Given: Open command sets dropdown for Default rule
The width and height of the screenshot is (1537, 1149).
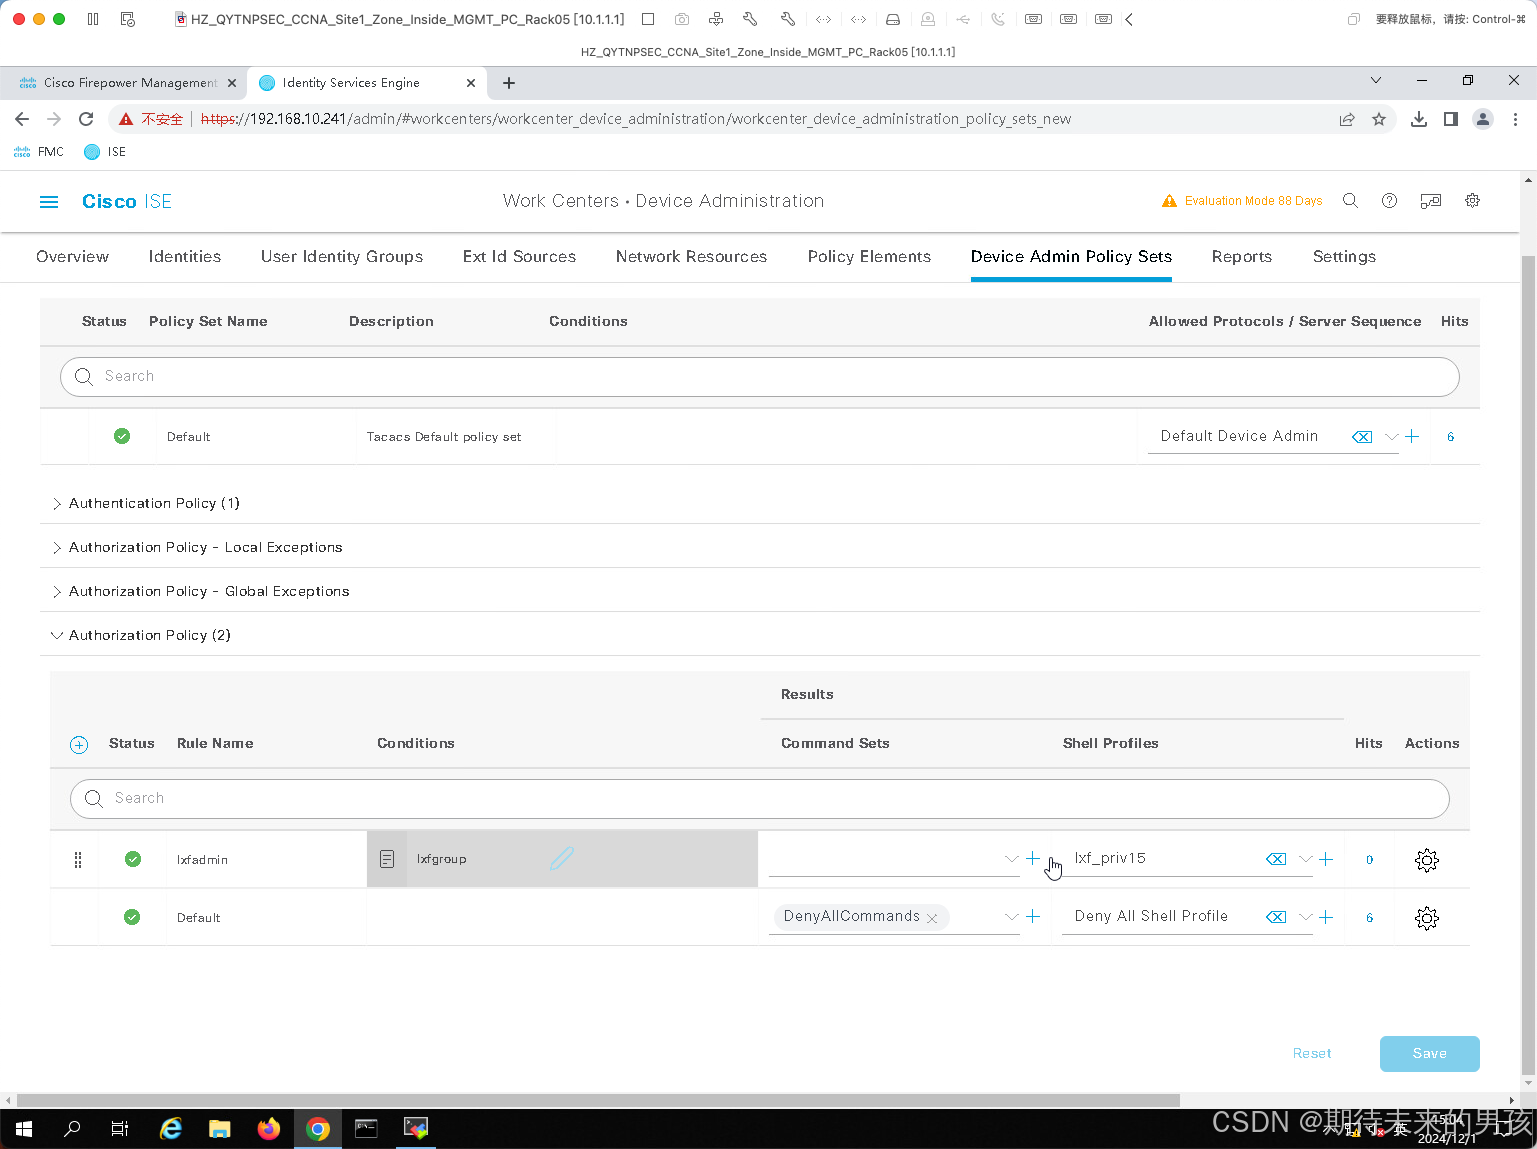Looking at the screenshot, I should (x=1012, y=917).
